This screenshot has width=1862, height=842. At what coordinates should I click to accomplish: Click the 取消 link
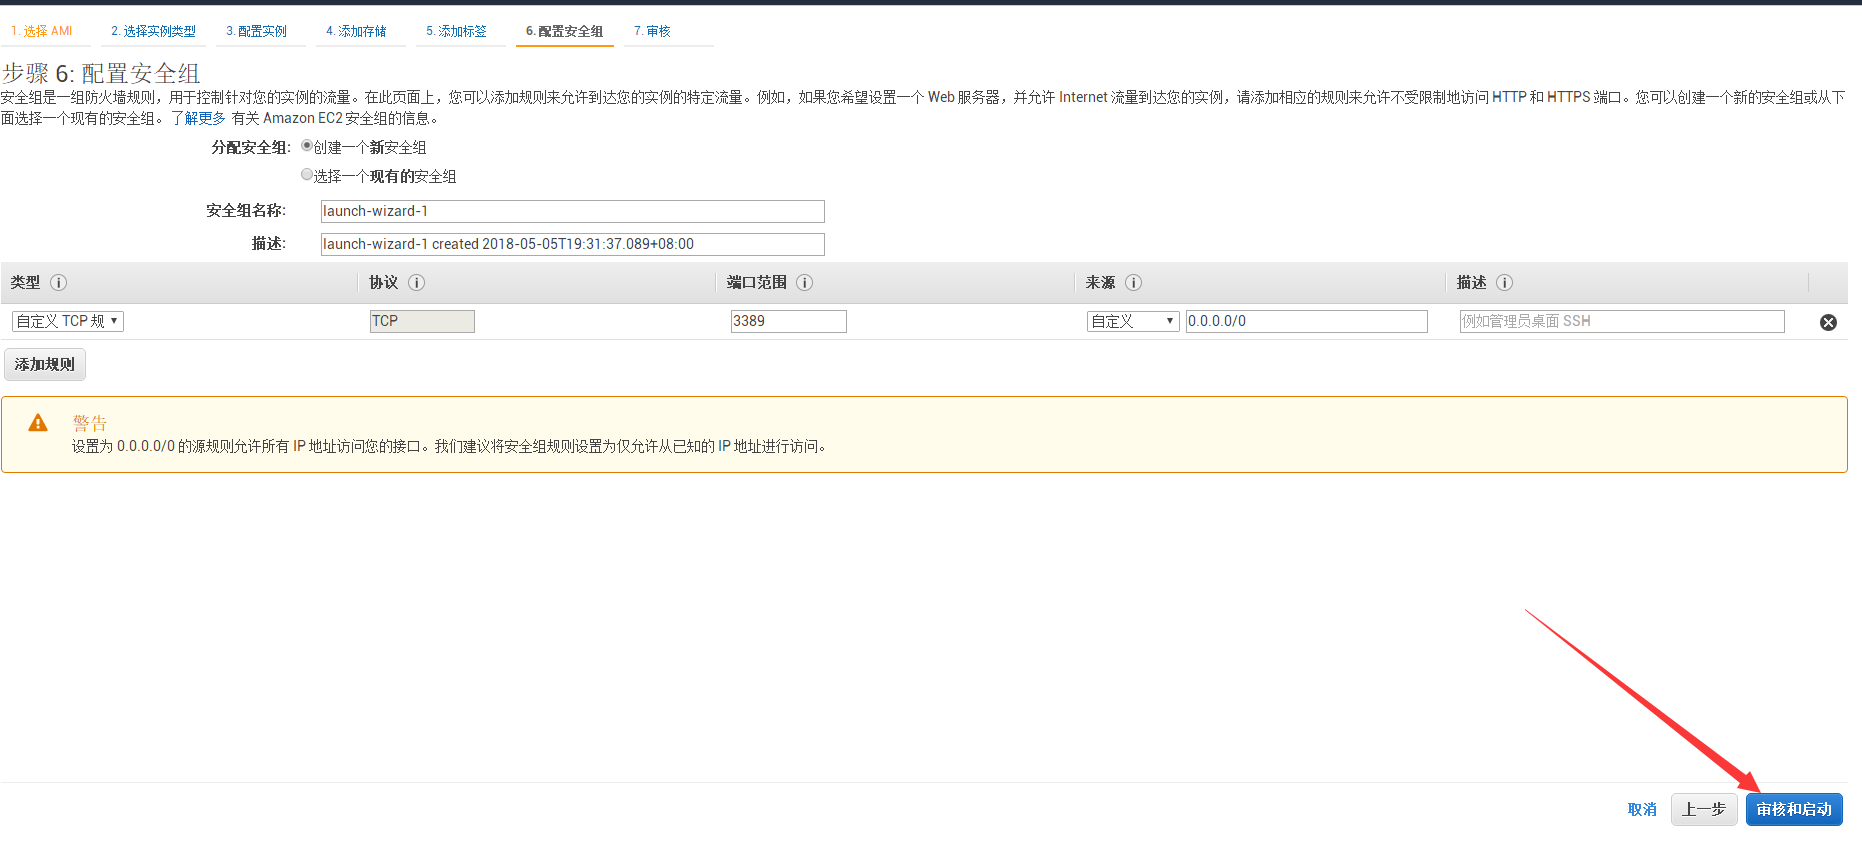(1641, 809)
